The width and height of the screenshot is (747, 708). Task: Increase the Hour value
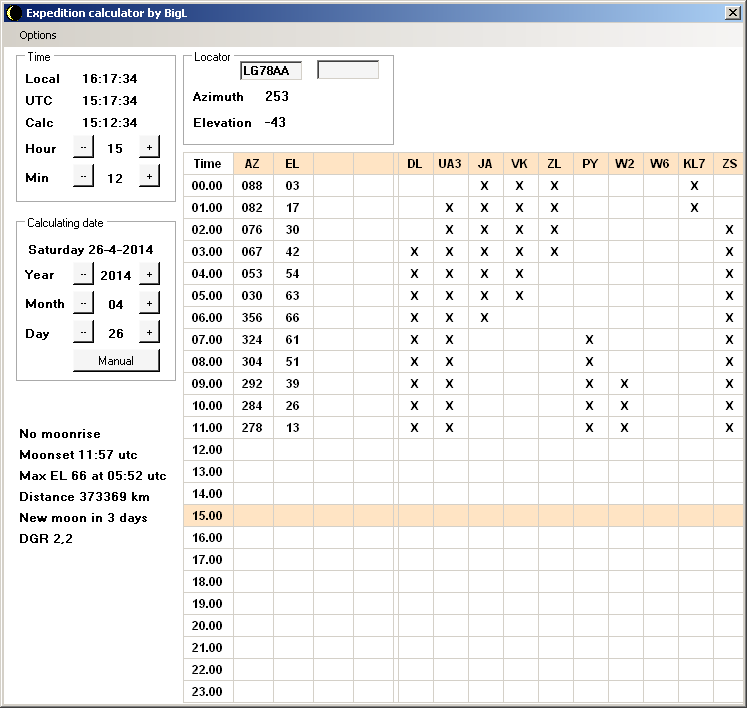pos(149,147)
